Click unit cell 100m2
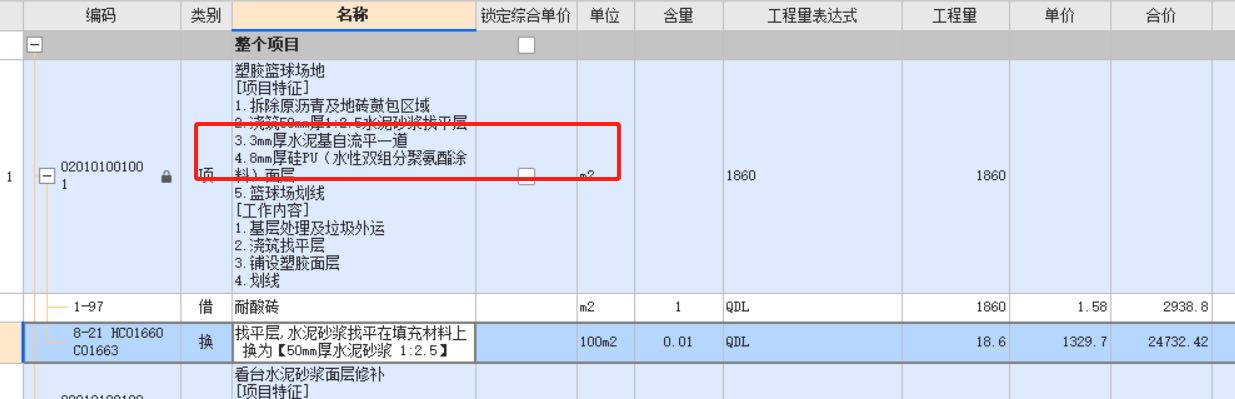This screenshot has width=1235, height=399. 605,342
